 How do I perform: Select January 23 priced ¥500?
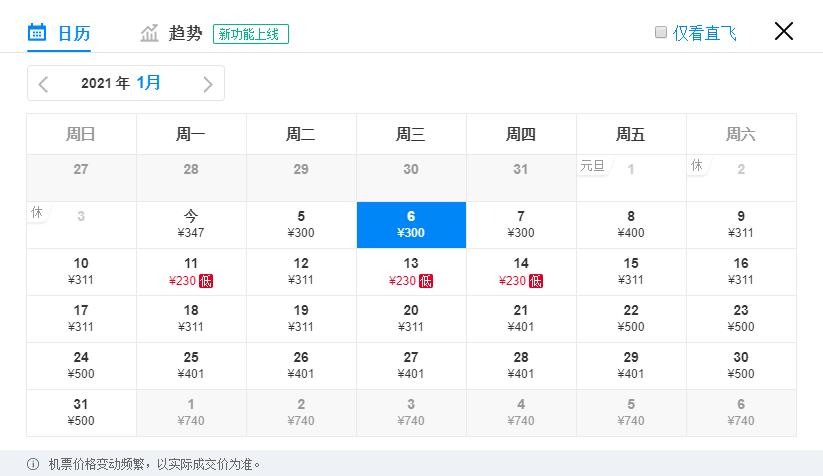tap(741, 319)
